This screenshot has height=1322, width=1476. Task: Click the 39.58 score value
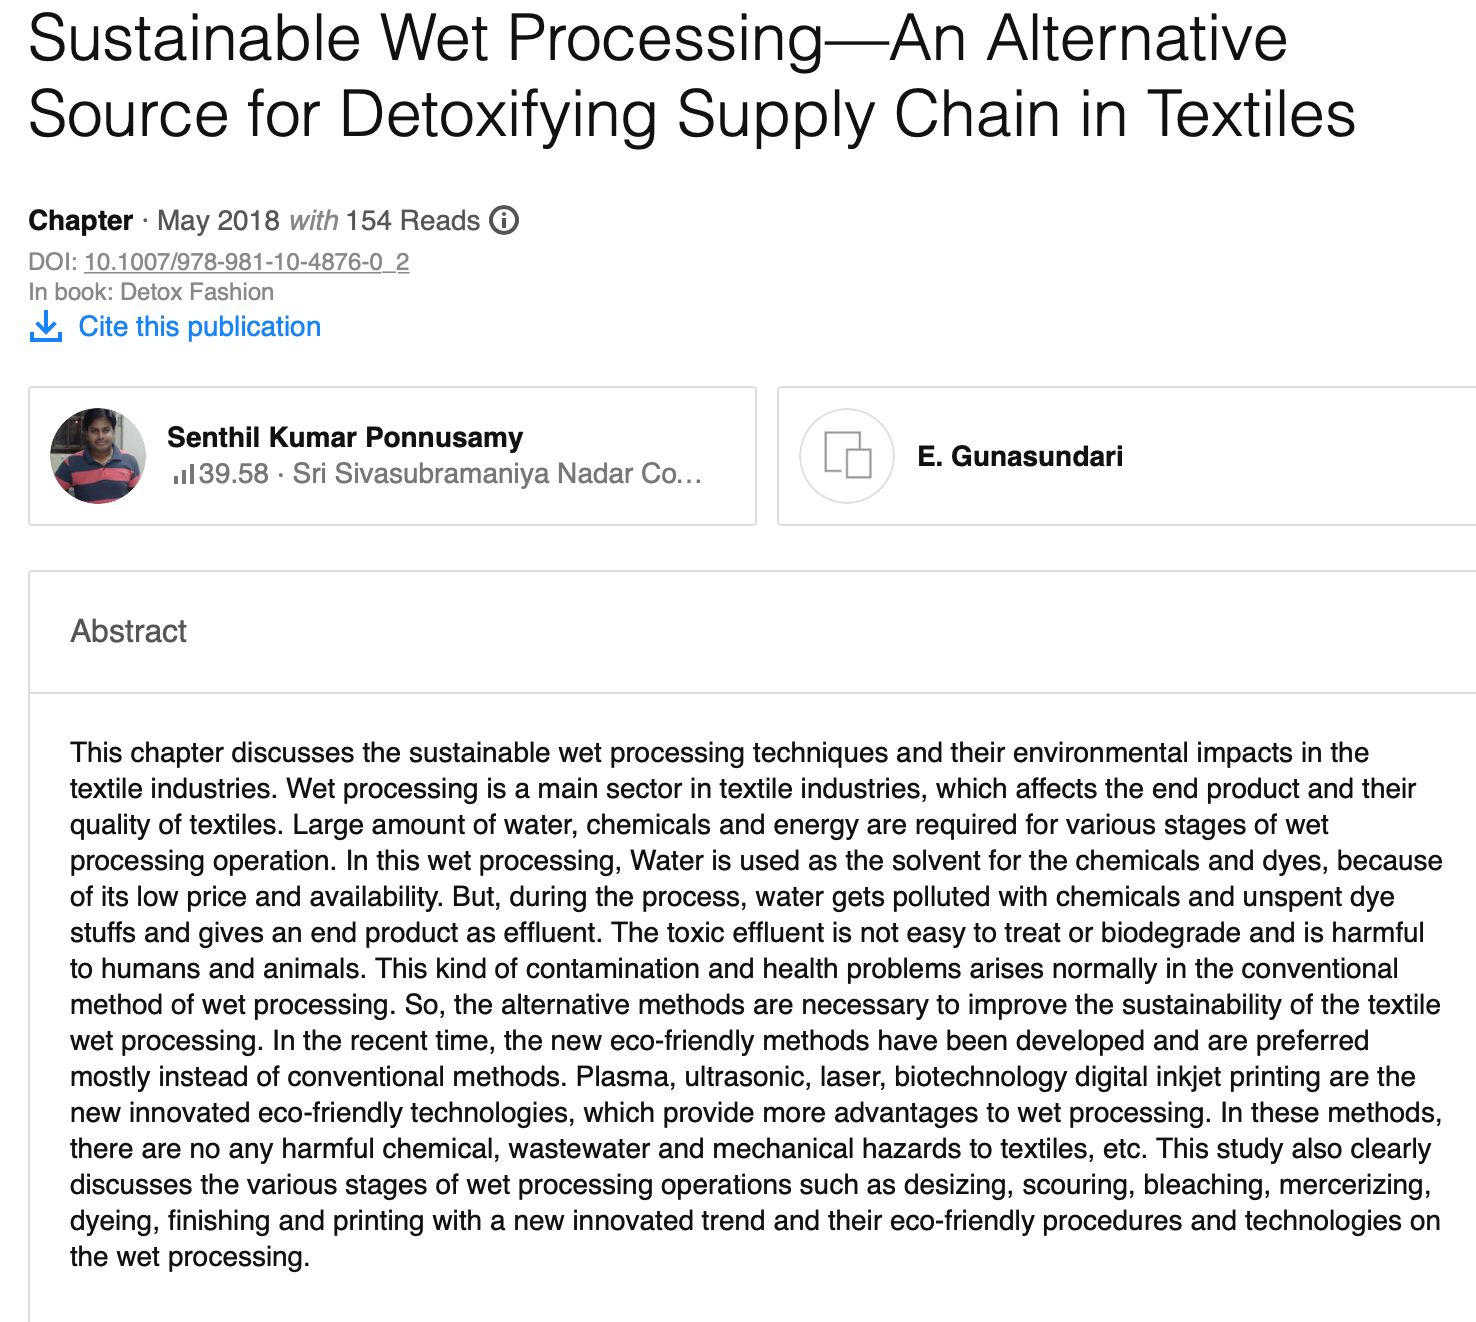234,473
